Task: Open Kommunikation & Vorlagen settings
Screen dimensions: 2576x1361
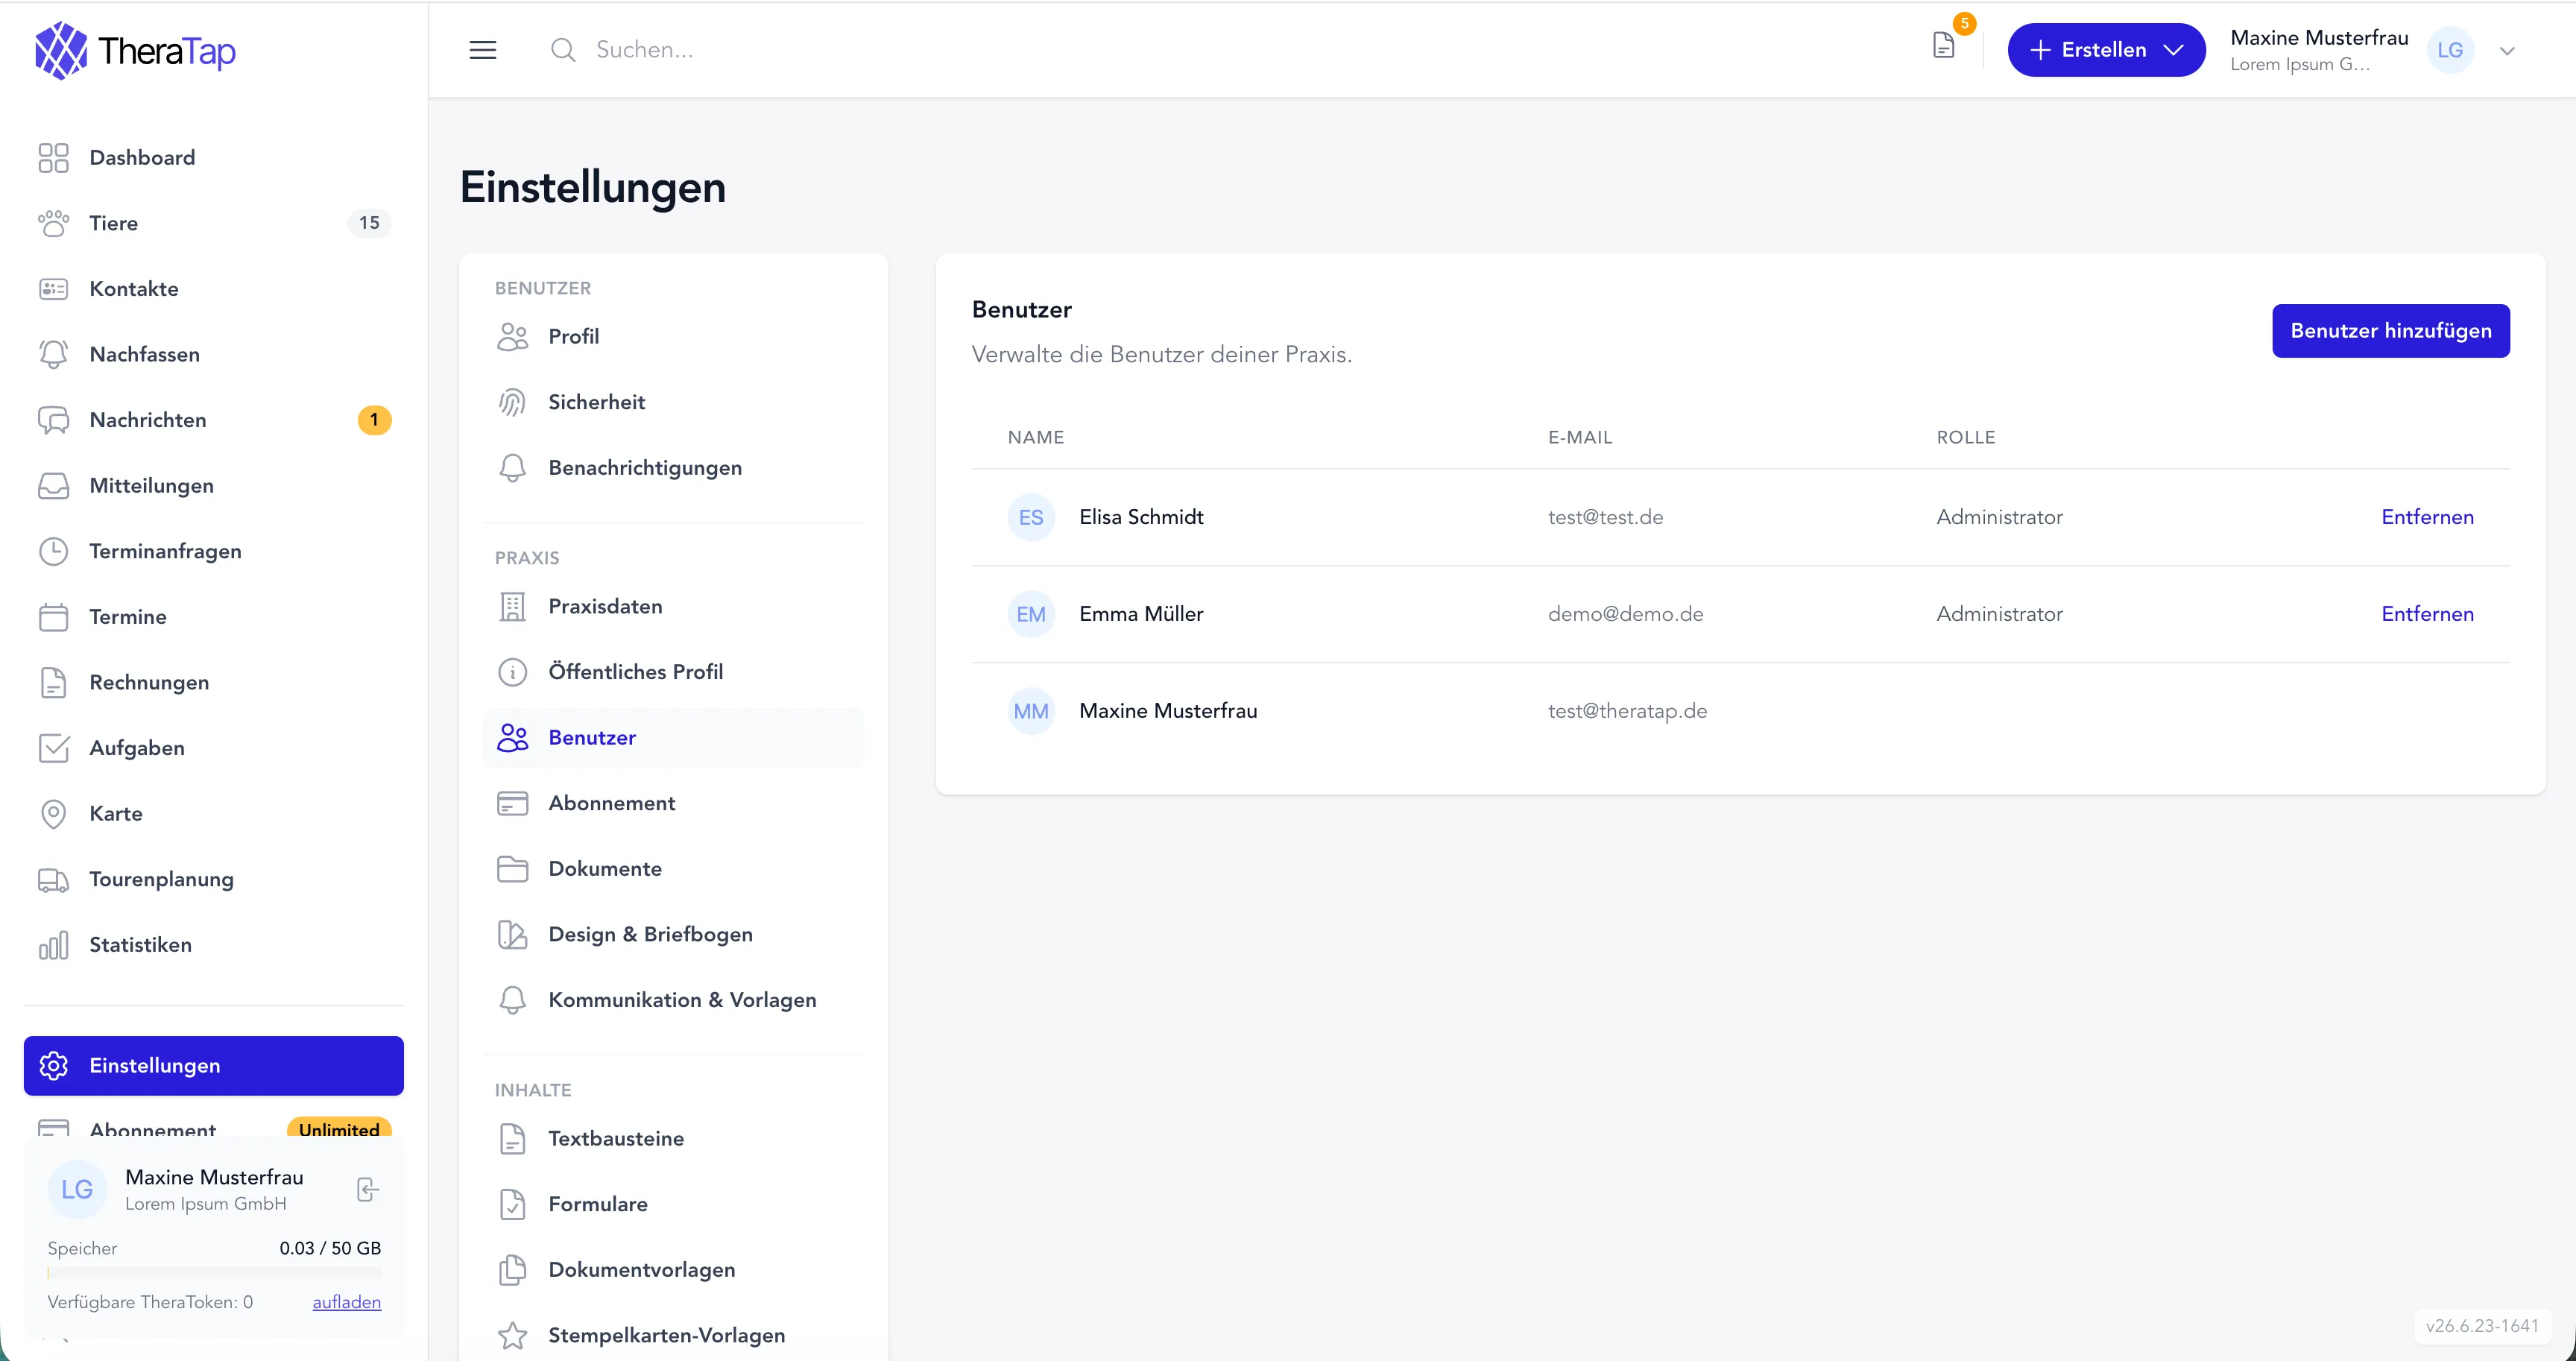Action: [673, 1000]
